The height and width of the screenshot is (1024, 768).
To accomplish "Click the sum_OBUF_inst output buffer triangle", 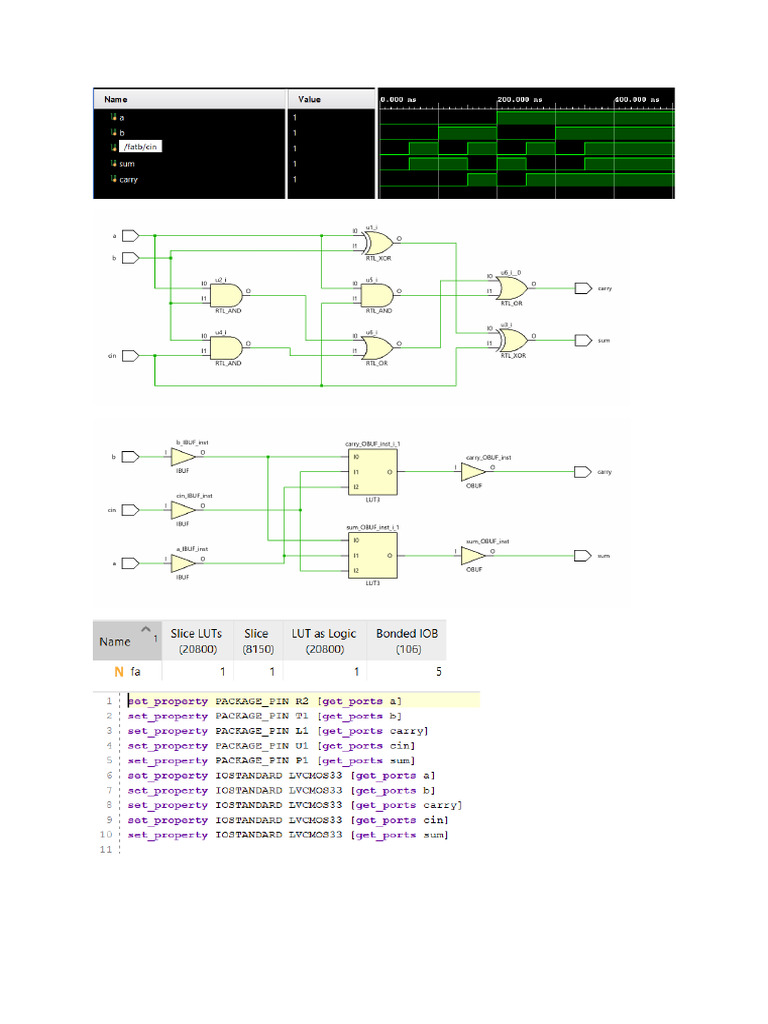I will pos(473,556).
